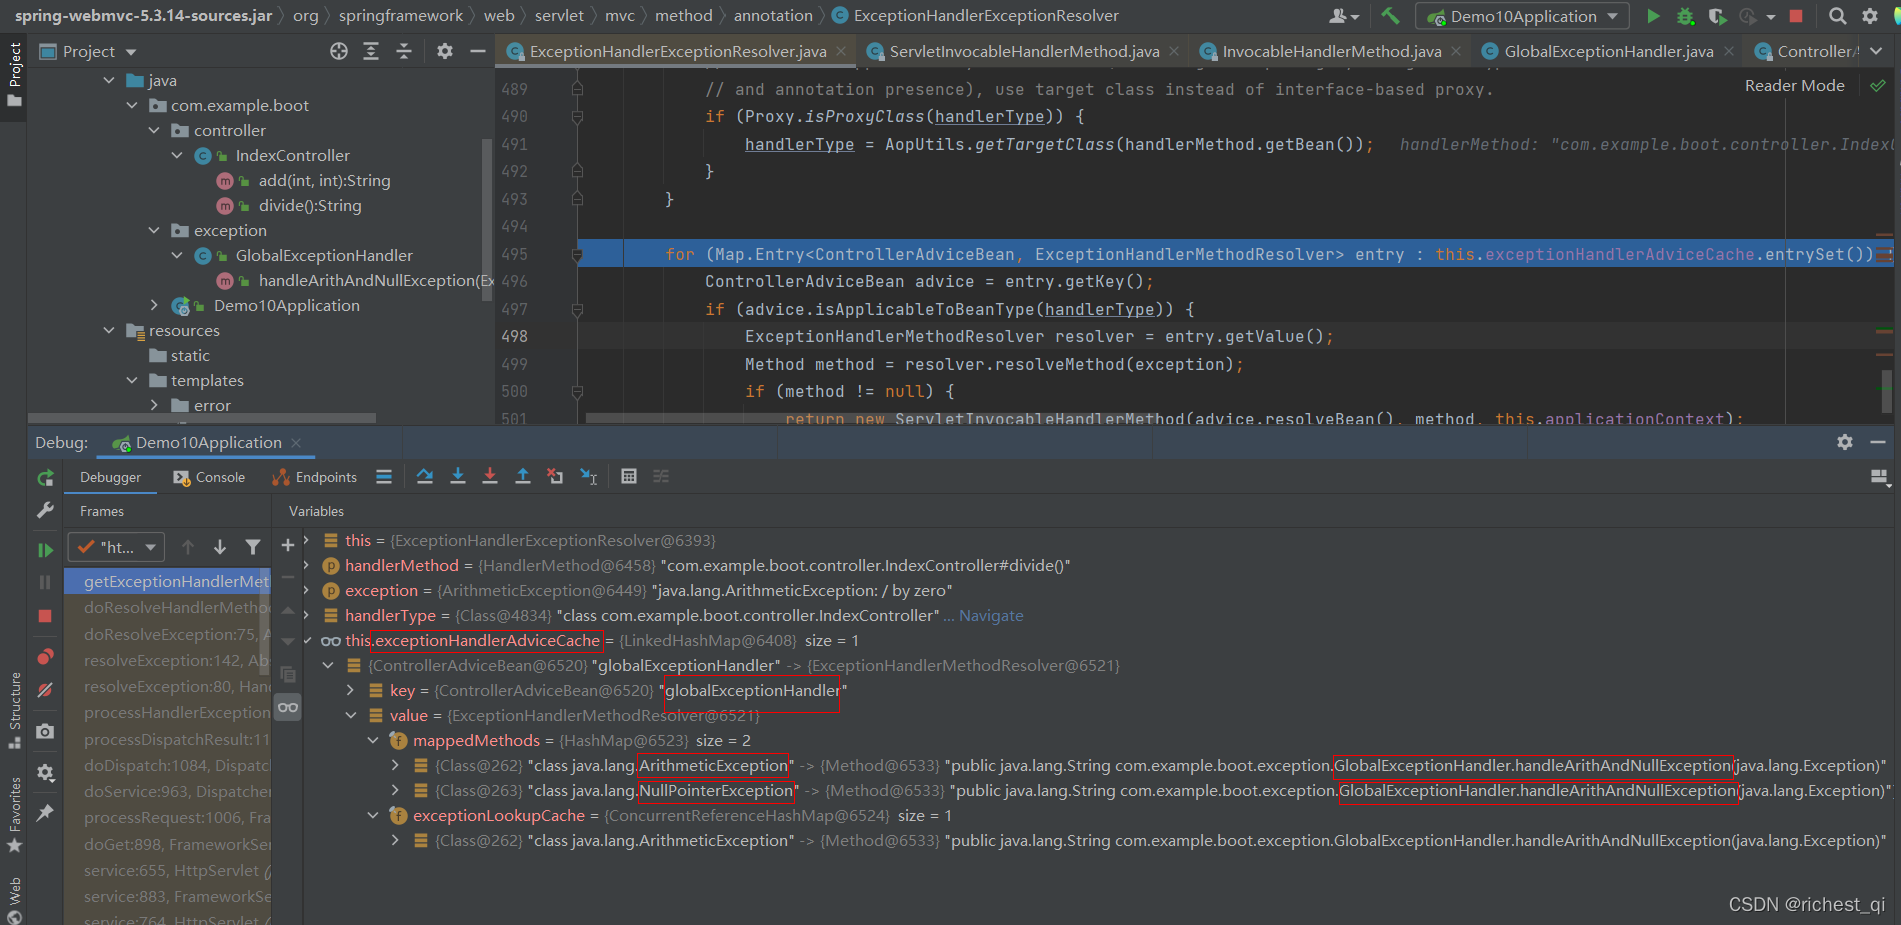
Task: Go to next frame down arrow
Action: click(220, 547)
